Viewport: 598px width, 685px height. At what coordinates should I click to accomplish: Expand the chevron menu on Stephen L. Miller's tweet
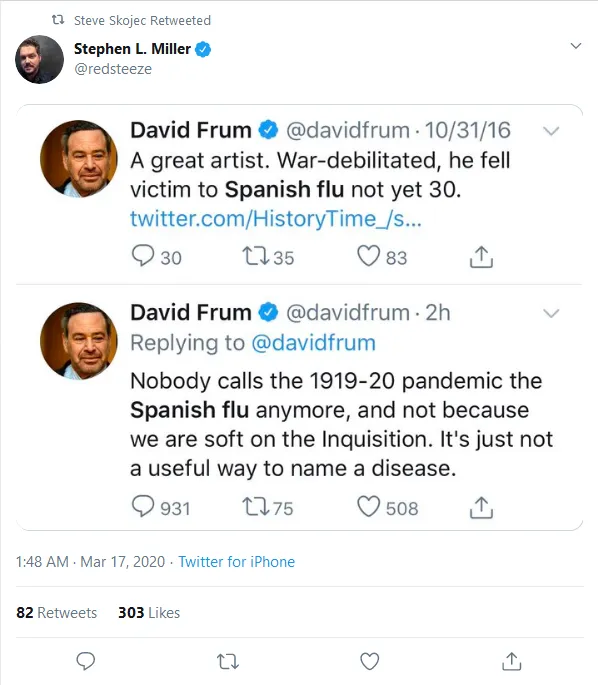pos(576,46)
